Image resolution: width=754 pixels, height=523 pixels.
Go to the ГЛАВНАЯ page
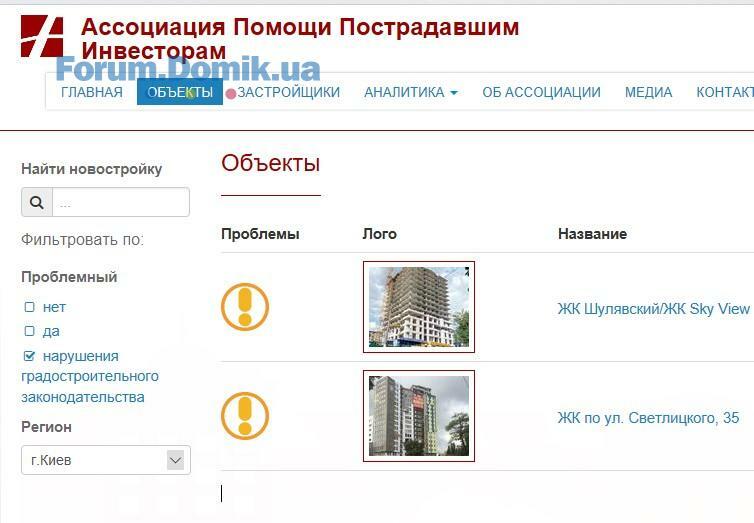[92, 92]
